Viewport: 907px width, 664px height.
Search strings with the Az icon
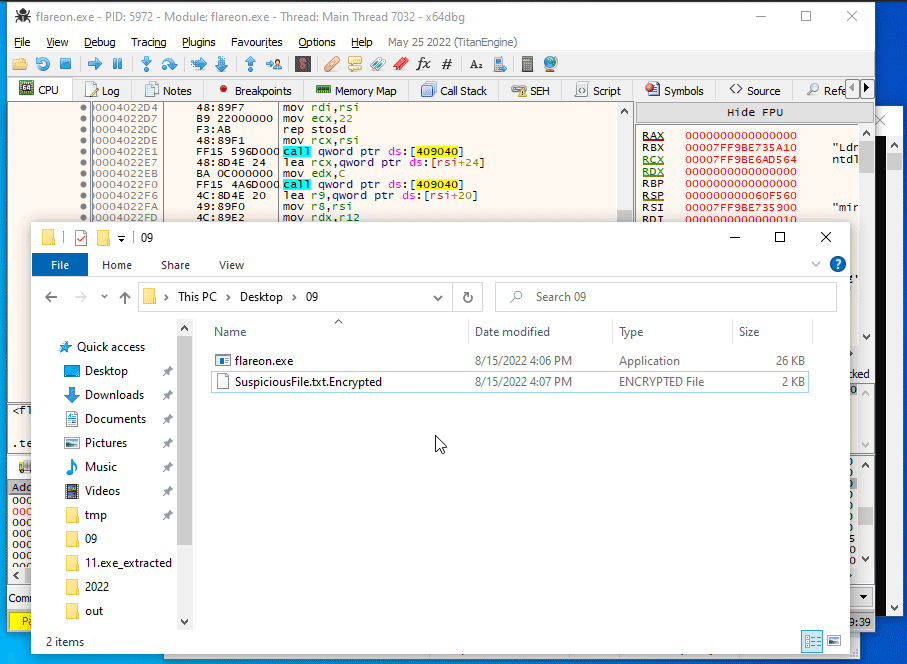click(476, 64)
